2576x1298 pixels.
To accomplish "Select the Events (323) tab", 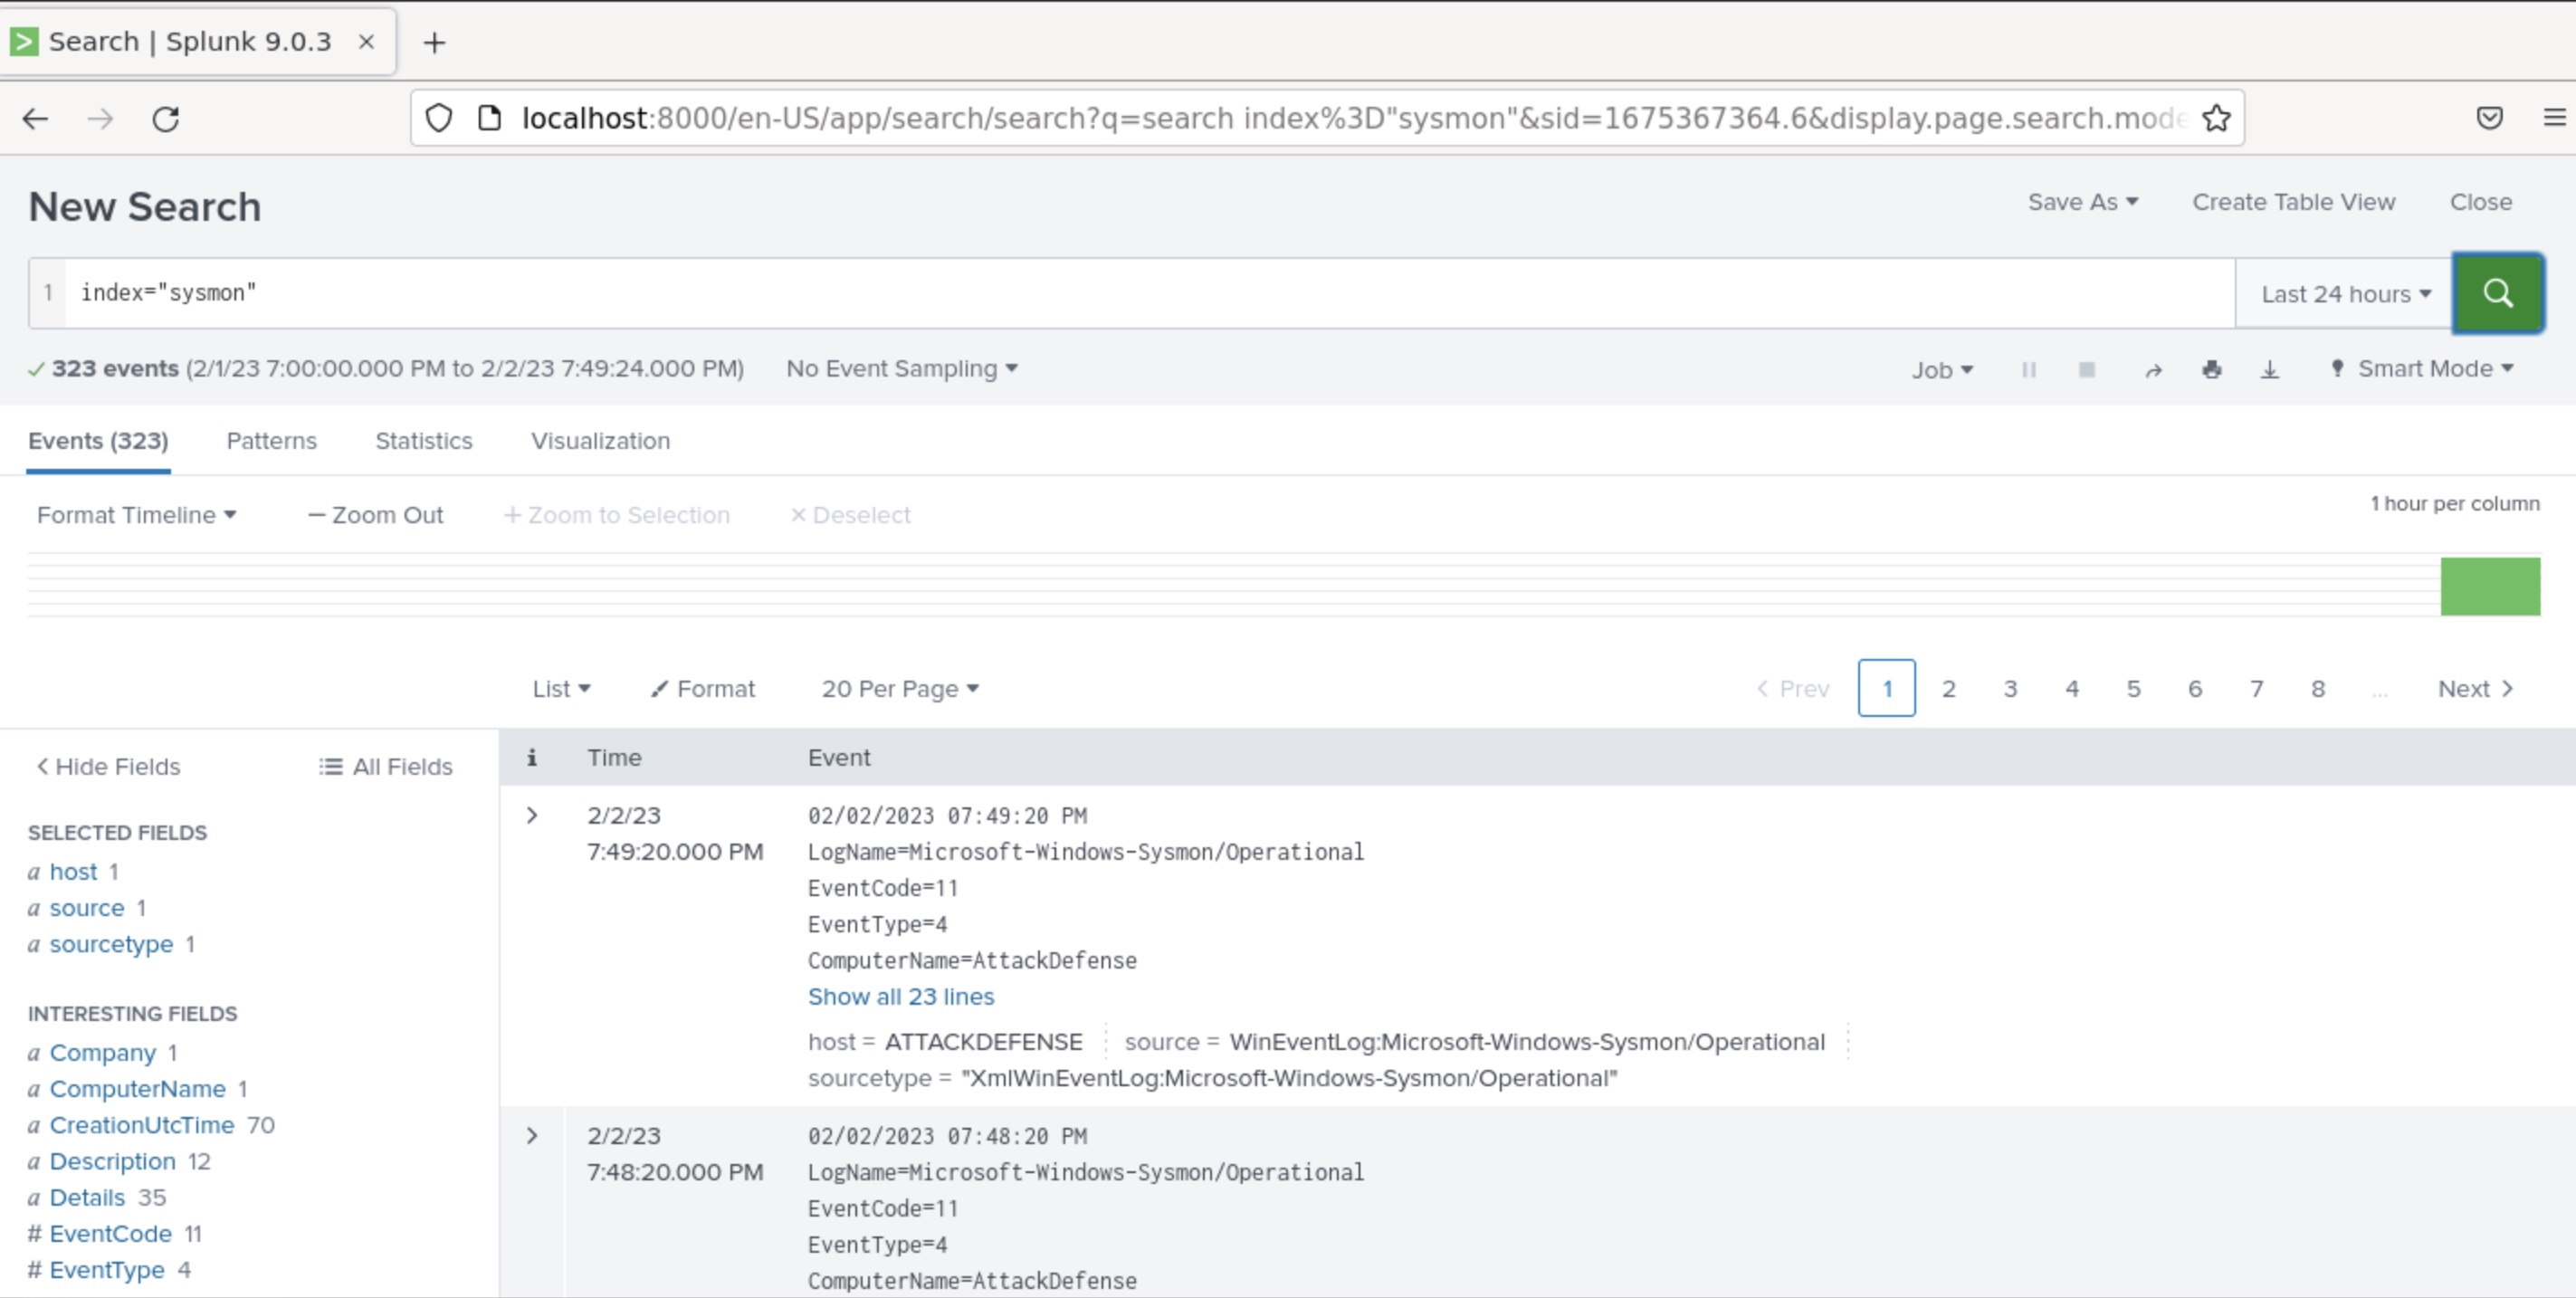I will click(98, 441).
